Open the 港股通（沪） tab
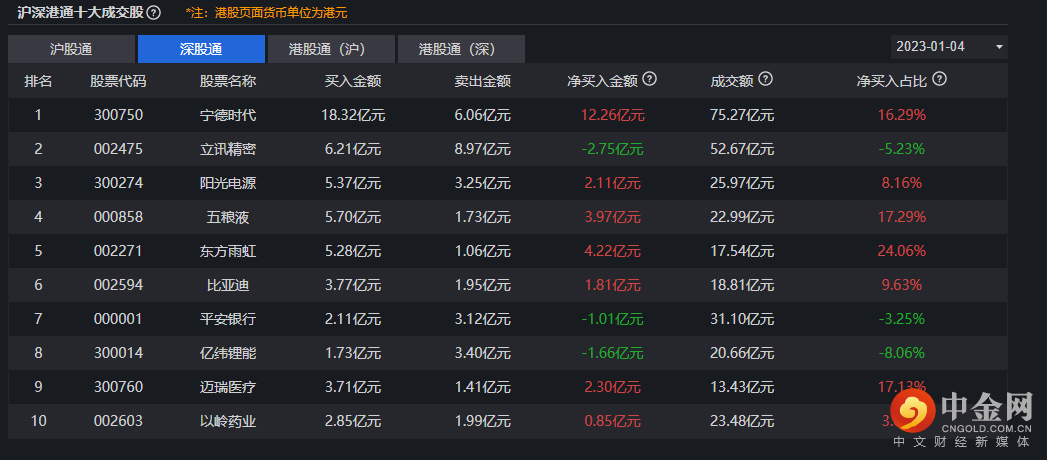Image resolution: width=1047 pixels, height=460 pixels. pos(331,49)
